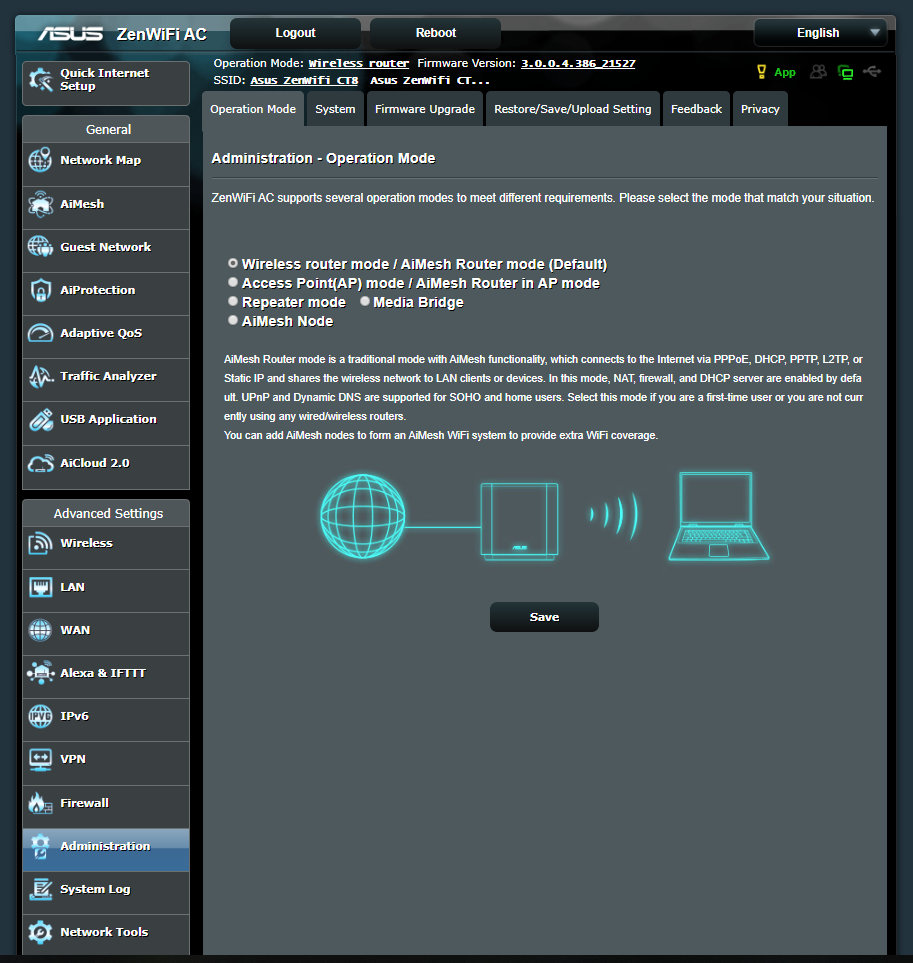This screenshot has height=963, width=913.
Task: Click the AiMesh sidebar icon
Action: click(x=41, y=204)
